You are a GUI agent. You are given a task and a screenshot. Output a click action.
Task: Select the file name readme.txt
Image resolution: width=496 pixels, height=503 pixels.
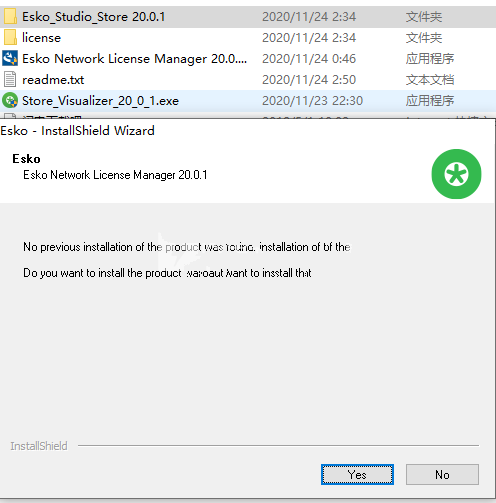(53, 80)
